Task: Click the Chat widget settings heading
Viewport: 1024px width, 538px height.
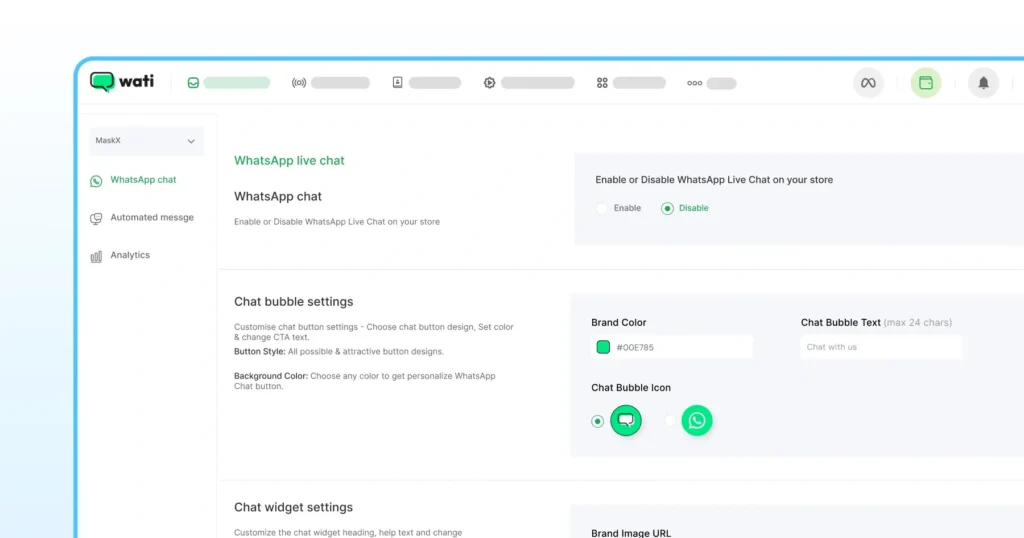Action: [293, 507]
